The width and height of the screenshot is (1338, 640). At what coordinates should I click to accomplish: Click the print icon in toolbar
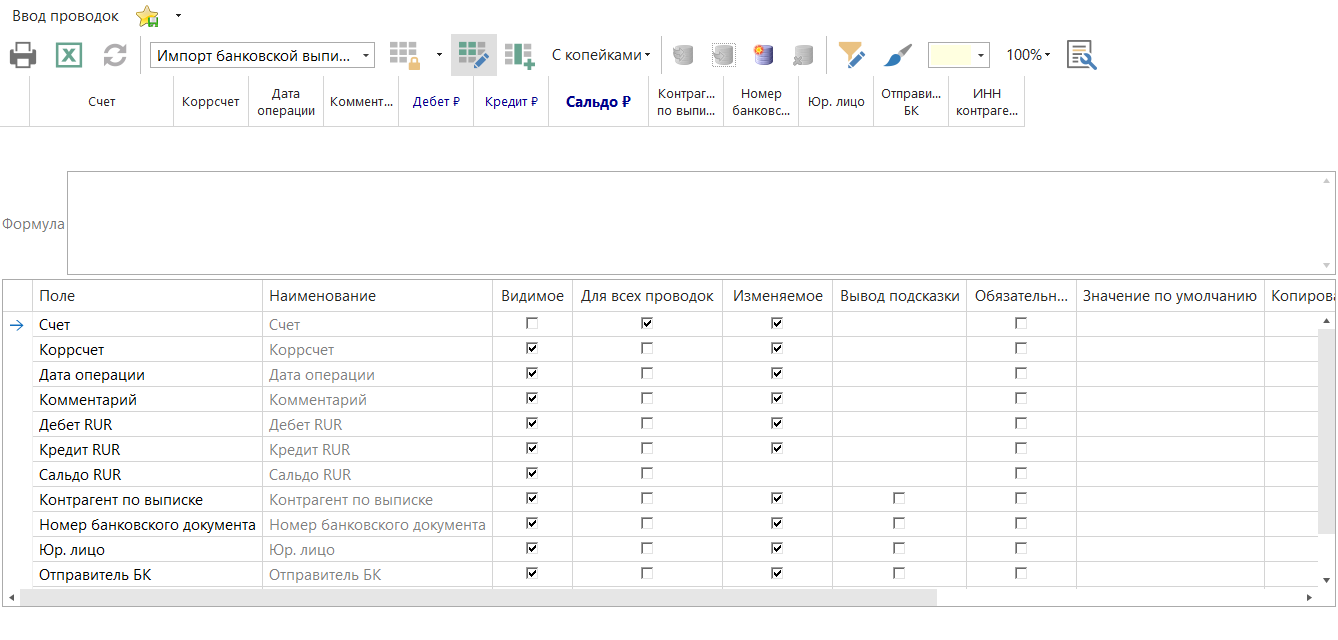23,55
